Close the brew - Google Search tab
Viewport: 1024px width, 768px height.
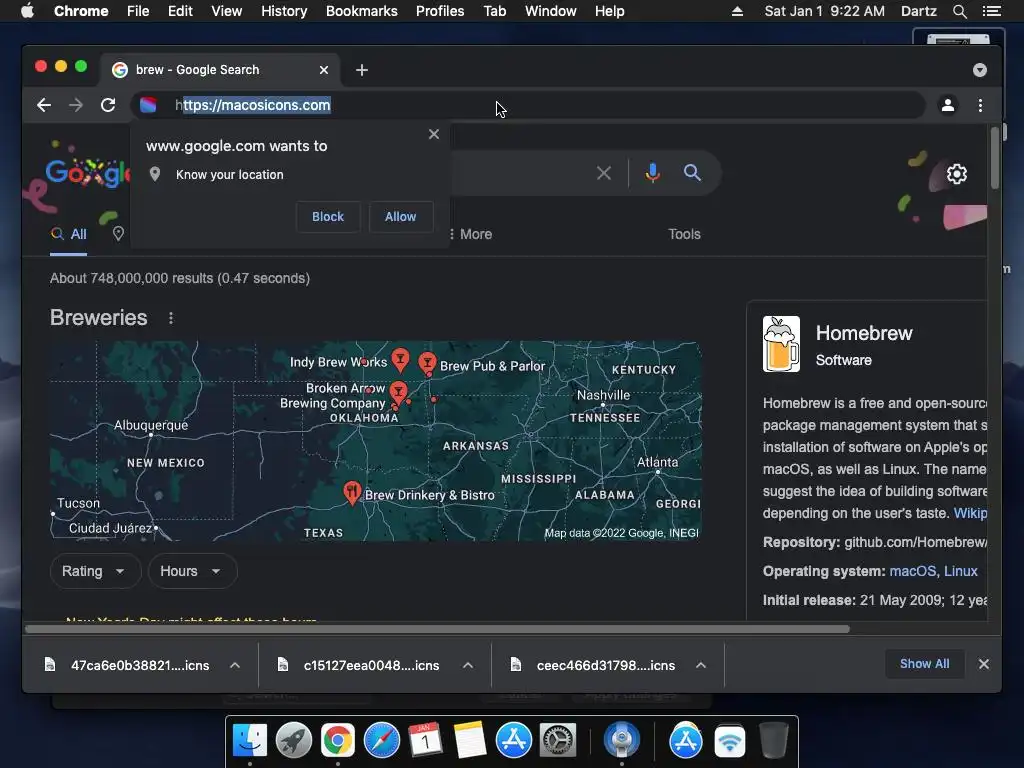click(323, 70)
